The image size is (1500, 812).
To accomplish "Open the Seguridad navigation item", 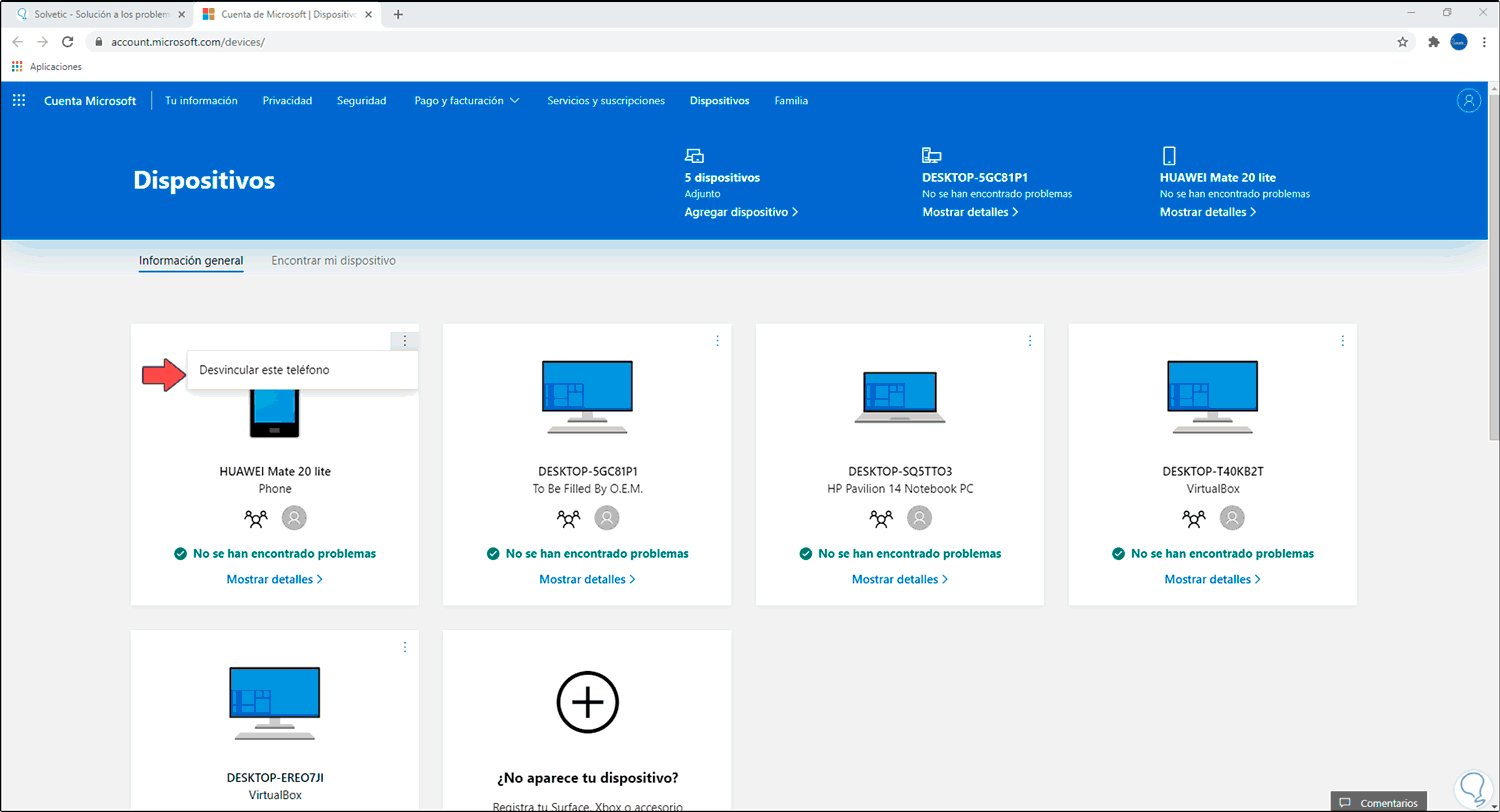I will (x=361, y=101).
